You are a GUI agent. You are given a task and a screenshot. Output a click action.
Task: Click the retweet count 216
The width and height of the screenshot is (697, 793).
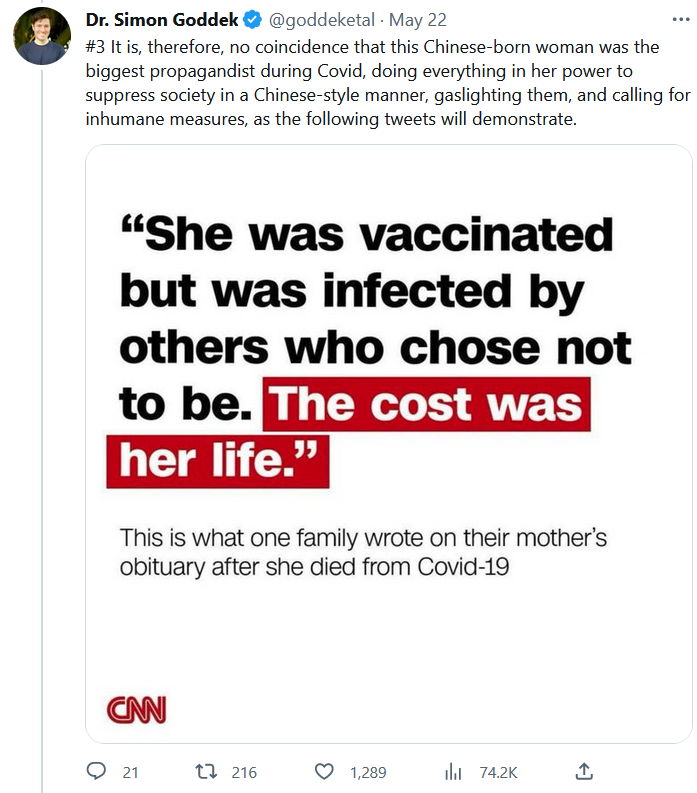244,772
